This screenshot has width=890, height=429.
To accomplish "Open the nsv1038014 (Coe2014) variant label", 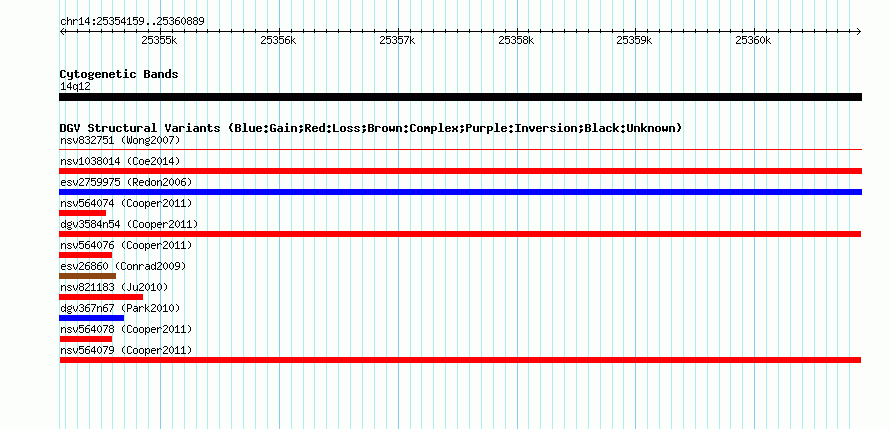I will [x=120, y=161].
